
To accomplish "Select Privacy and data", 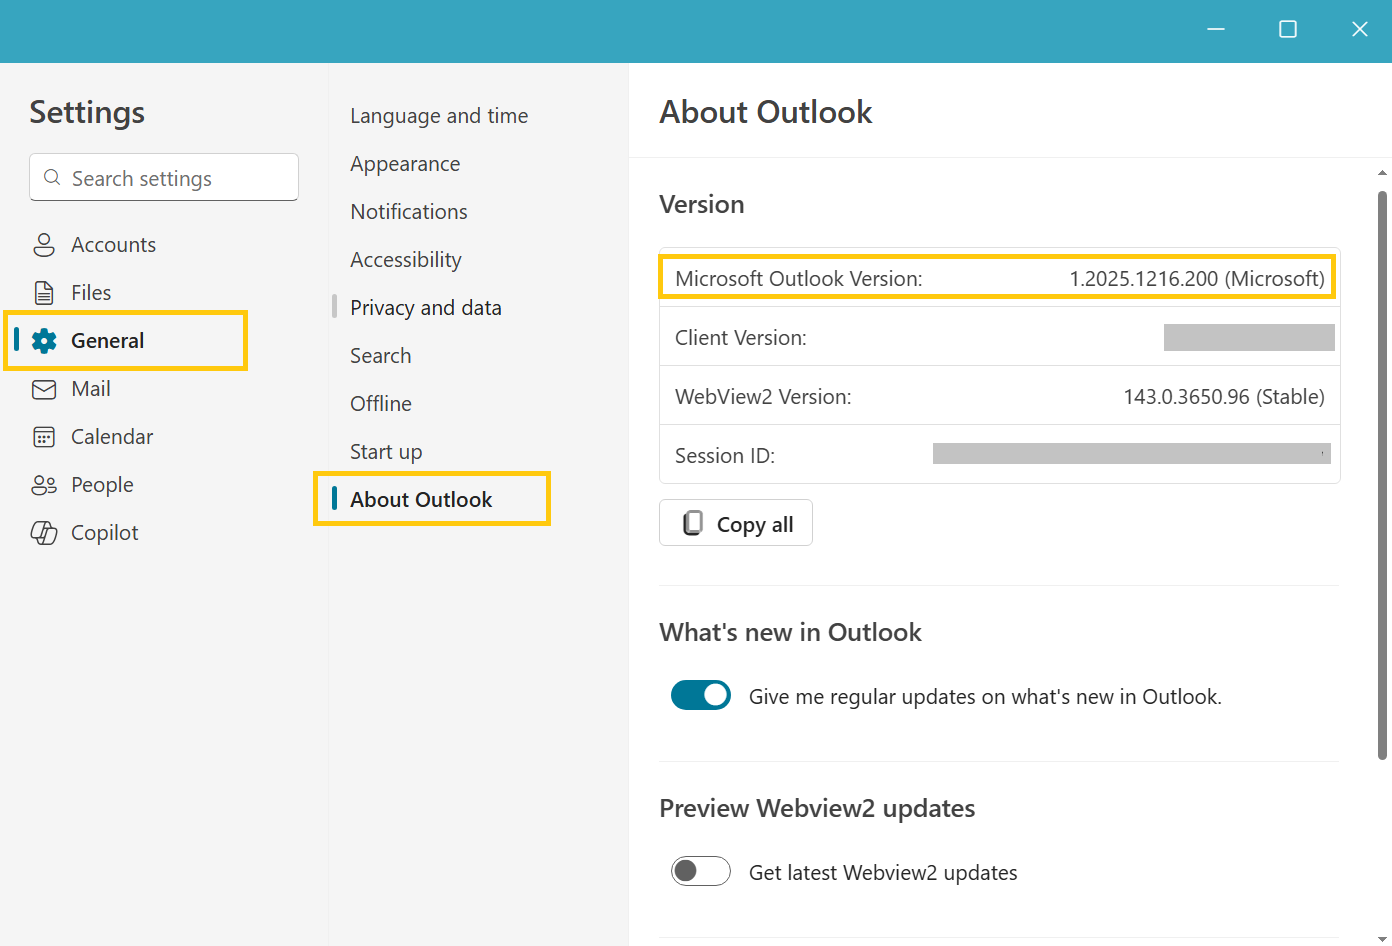I will (426, 308).
